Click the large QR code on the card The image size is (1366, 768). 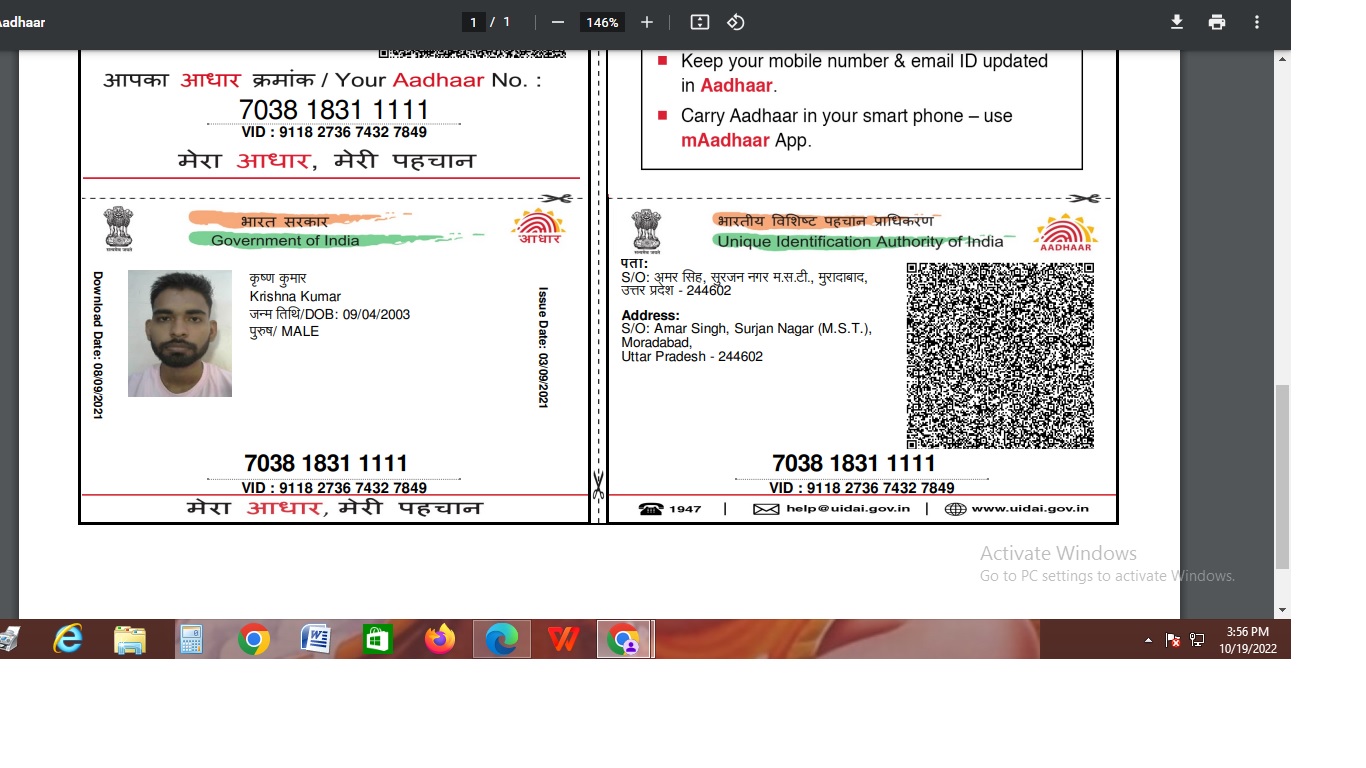(x=1000, y=356)
